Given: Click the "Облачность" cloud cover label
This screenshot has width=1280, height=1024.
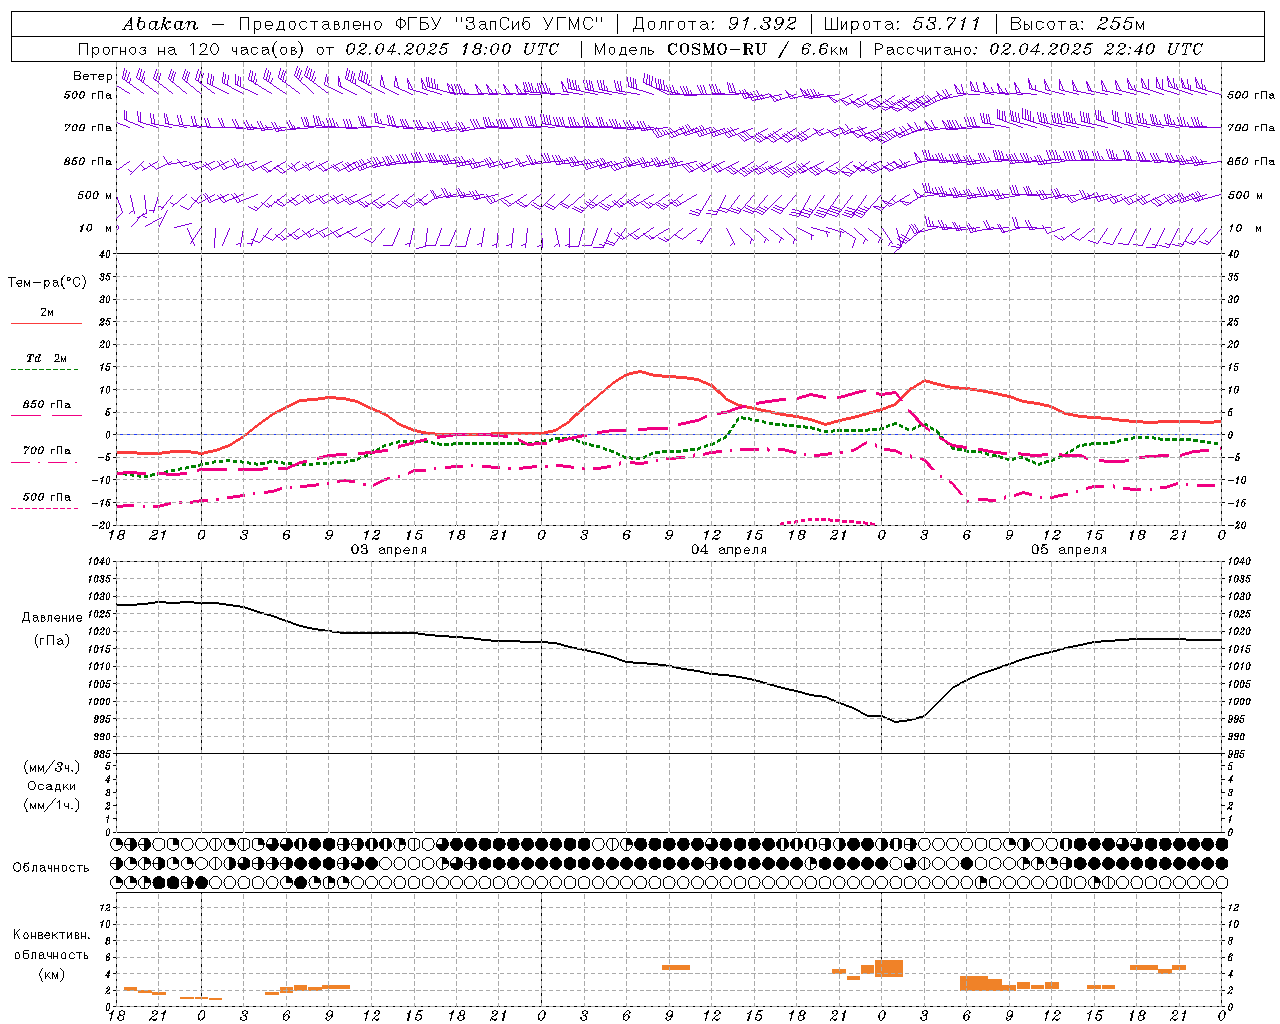Looking at the screenshot, I should pyautogui.click(x=51, y=868).
